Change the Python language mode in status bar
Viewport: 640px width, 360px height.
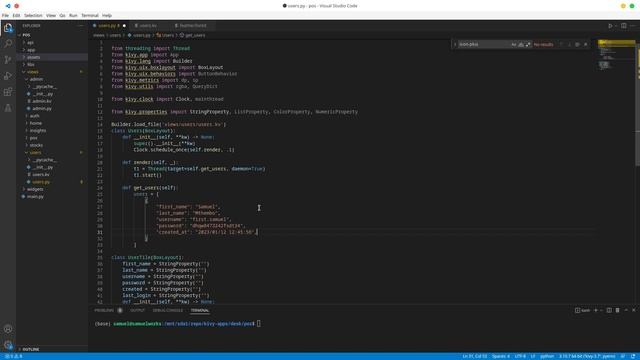[547, 356]
